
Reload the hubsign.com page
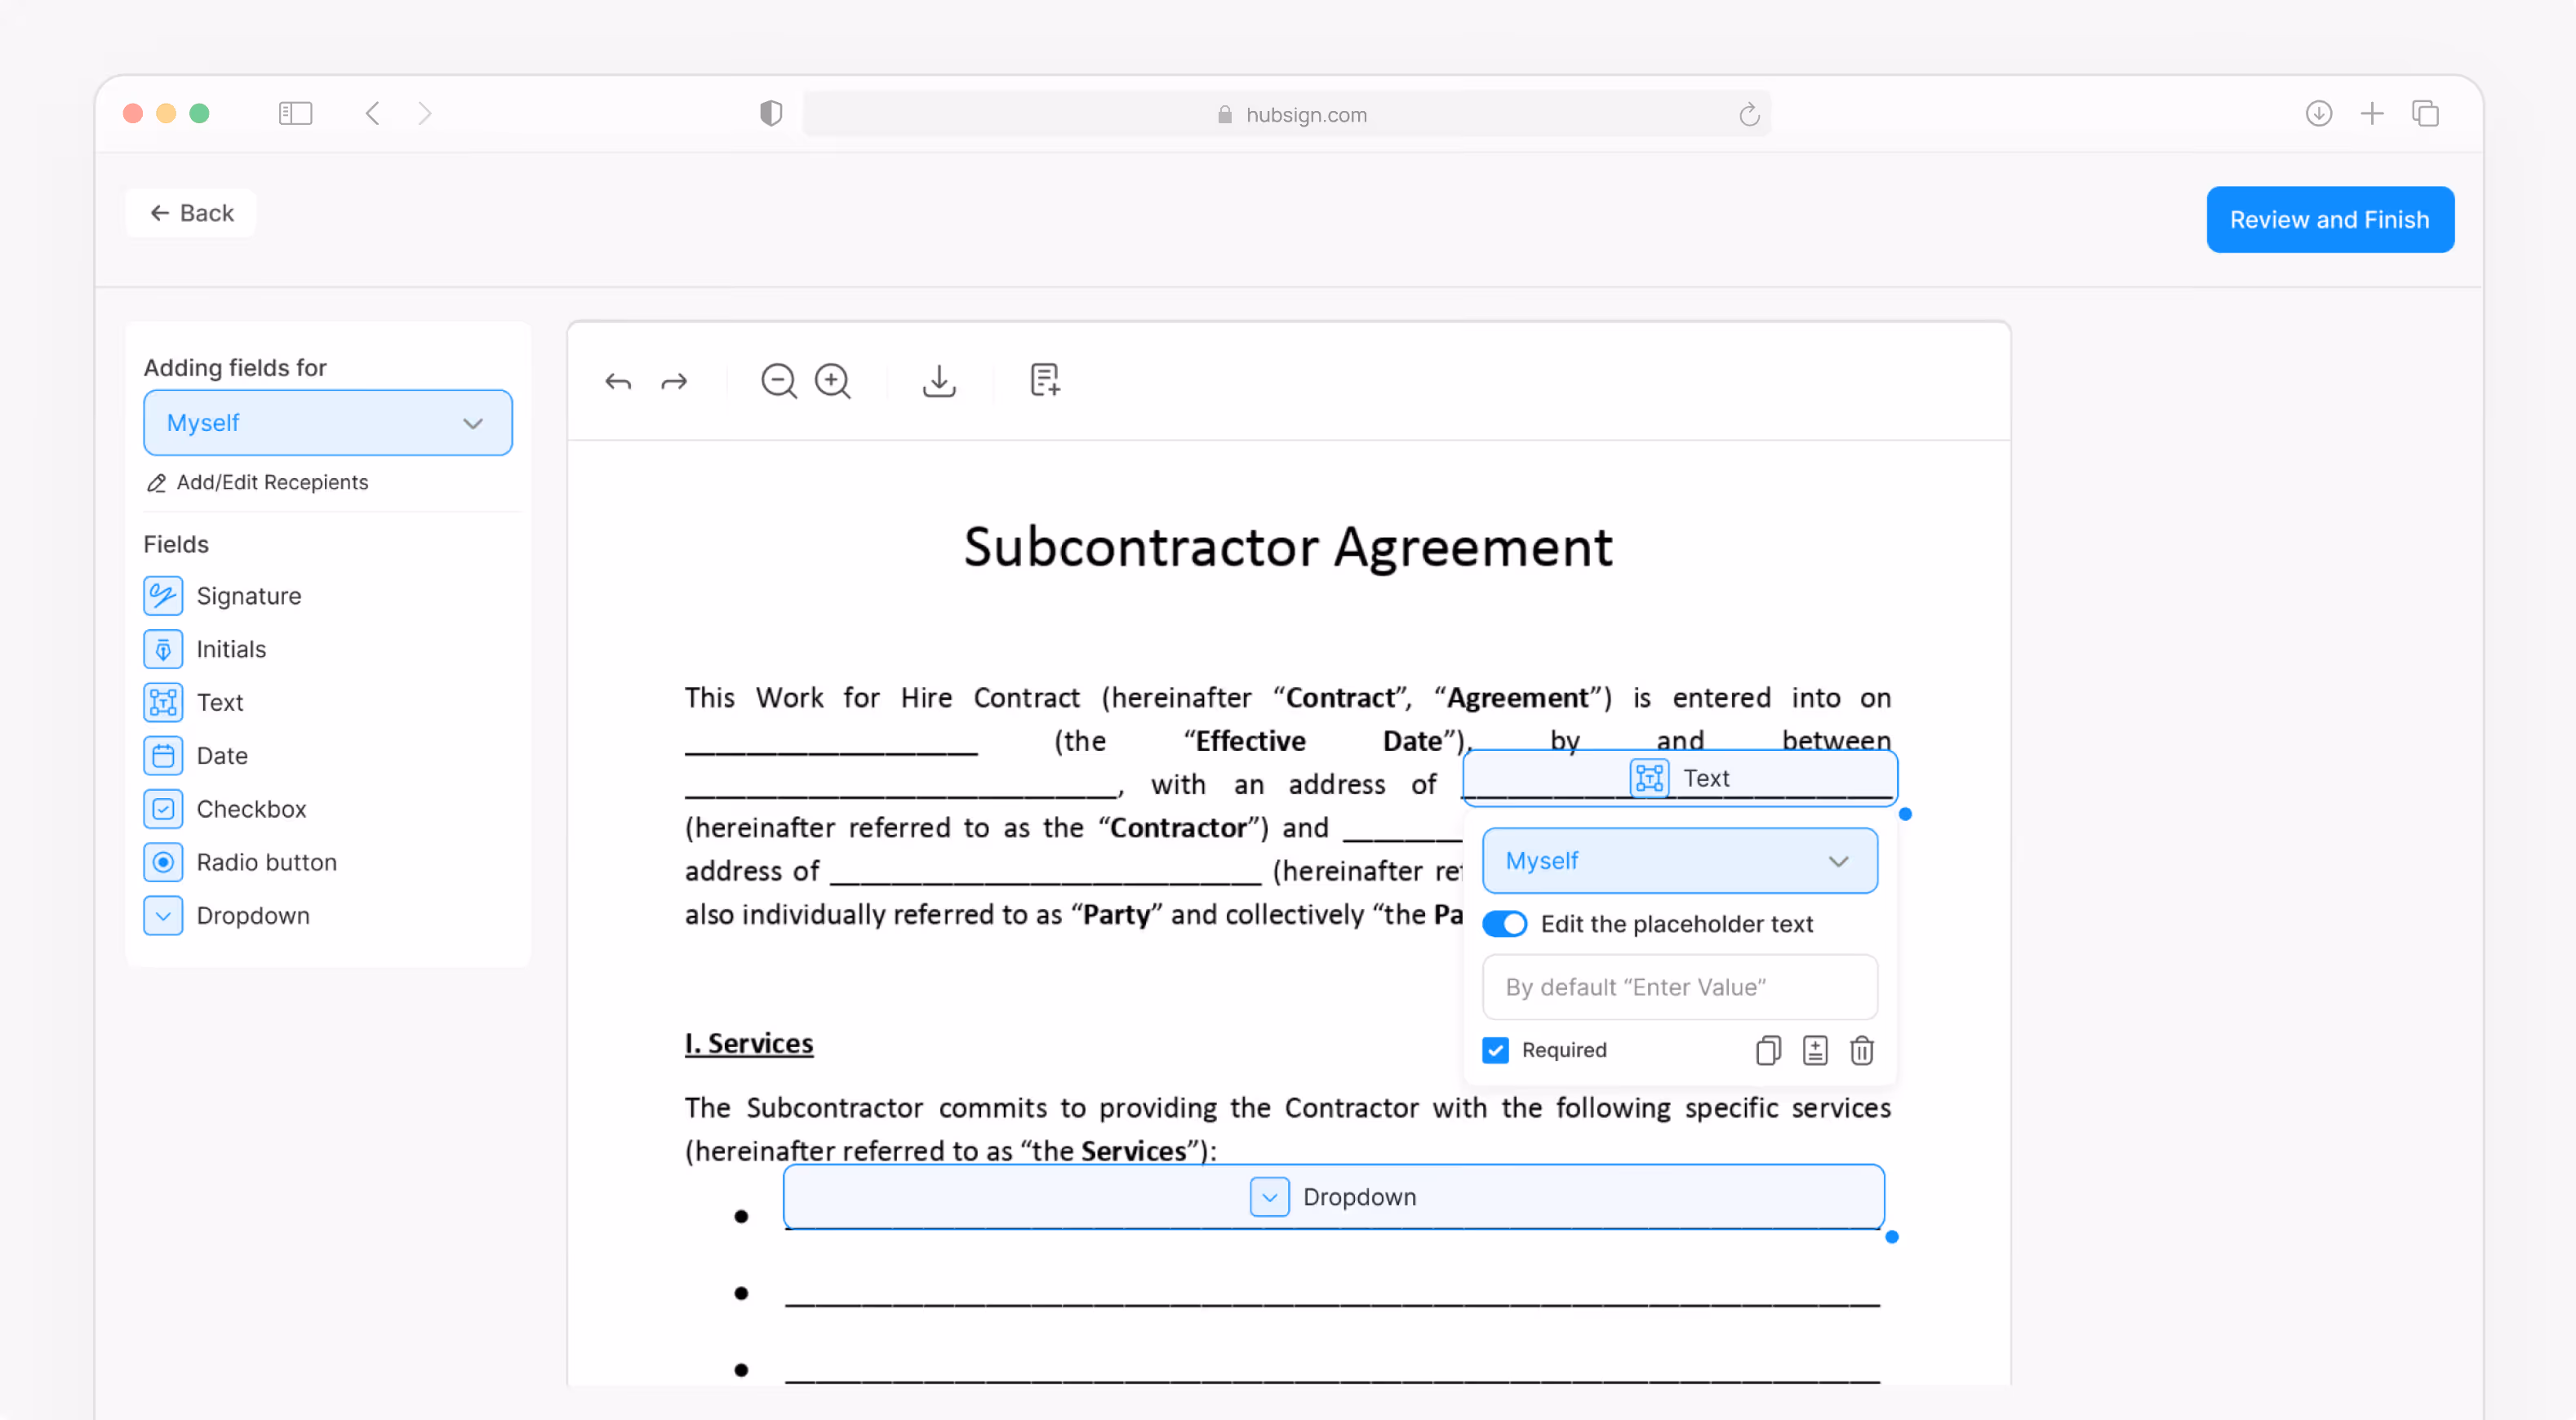point(1748,114)
